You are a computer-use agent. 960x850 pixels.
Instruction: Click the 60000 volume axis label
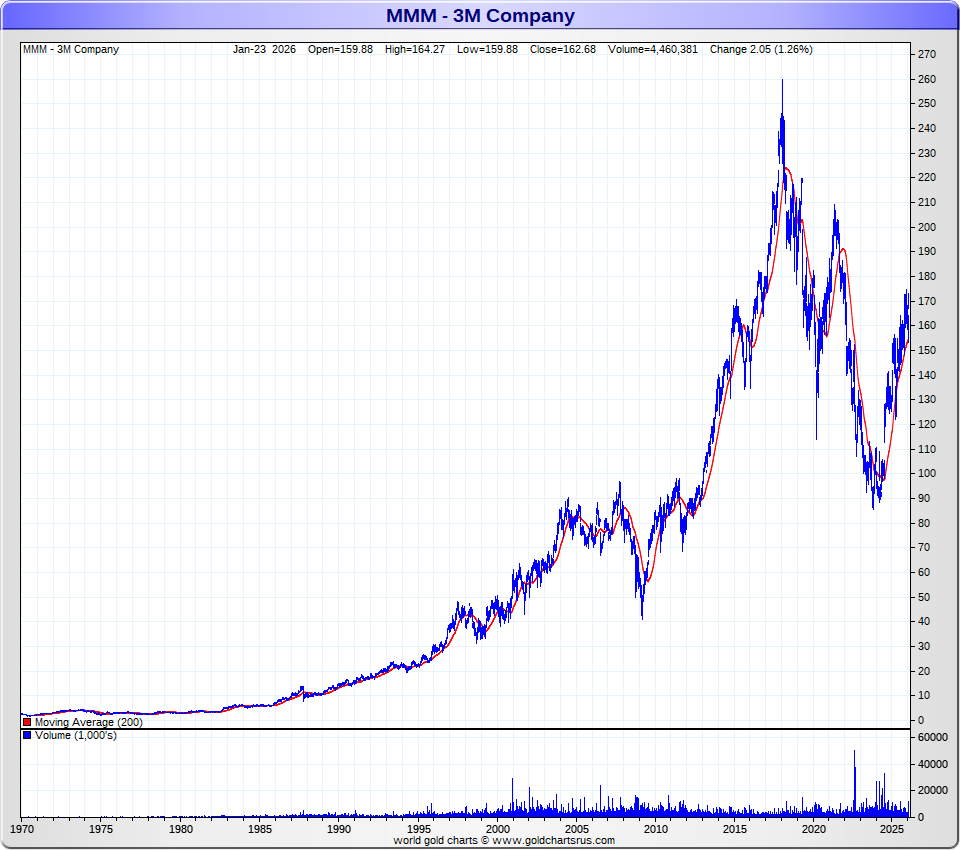pyautogui.click(x=932, y=737)
